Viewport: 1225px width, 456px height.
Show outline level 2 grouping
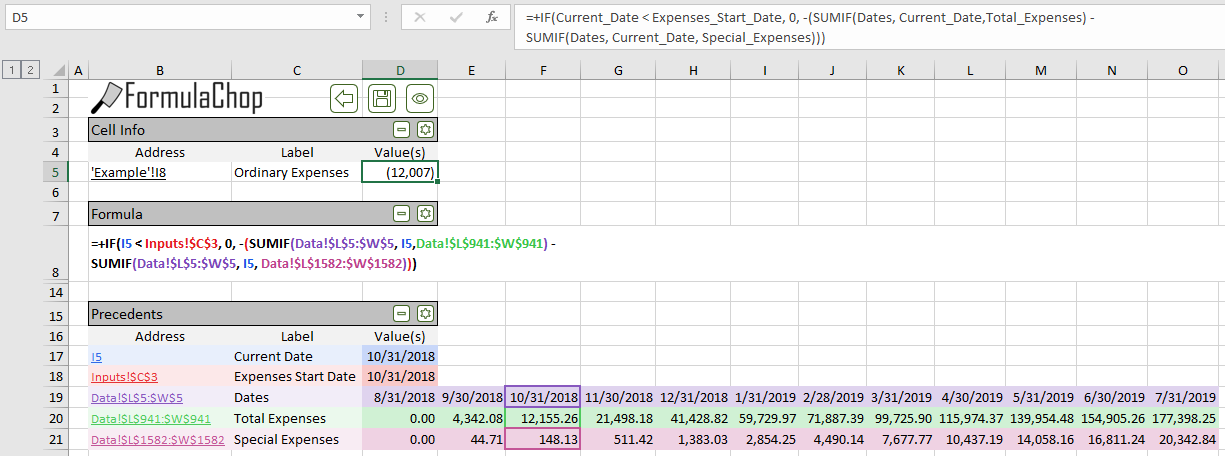click(x=30, y=69)
